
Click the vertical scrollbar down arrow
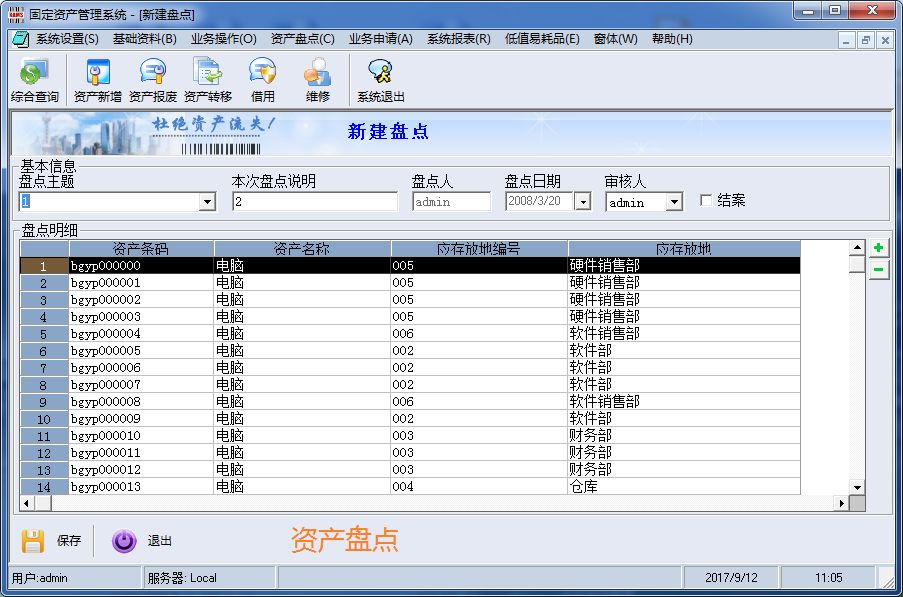click(856, 486)
